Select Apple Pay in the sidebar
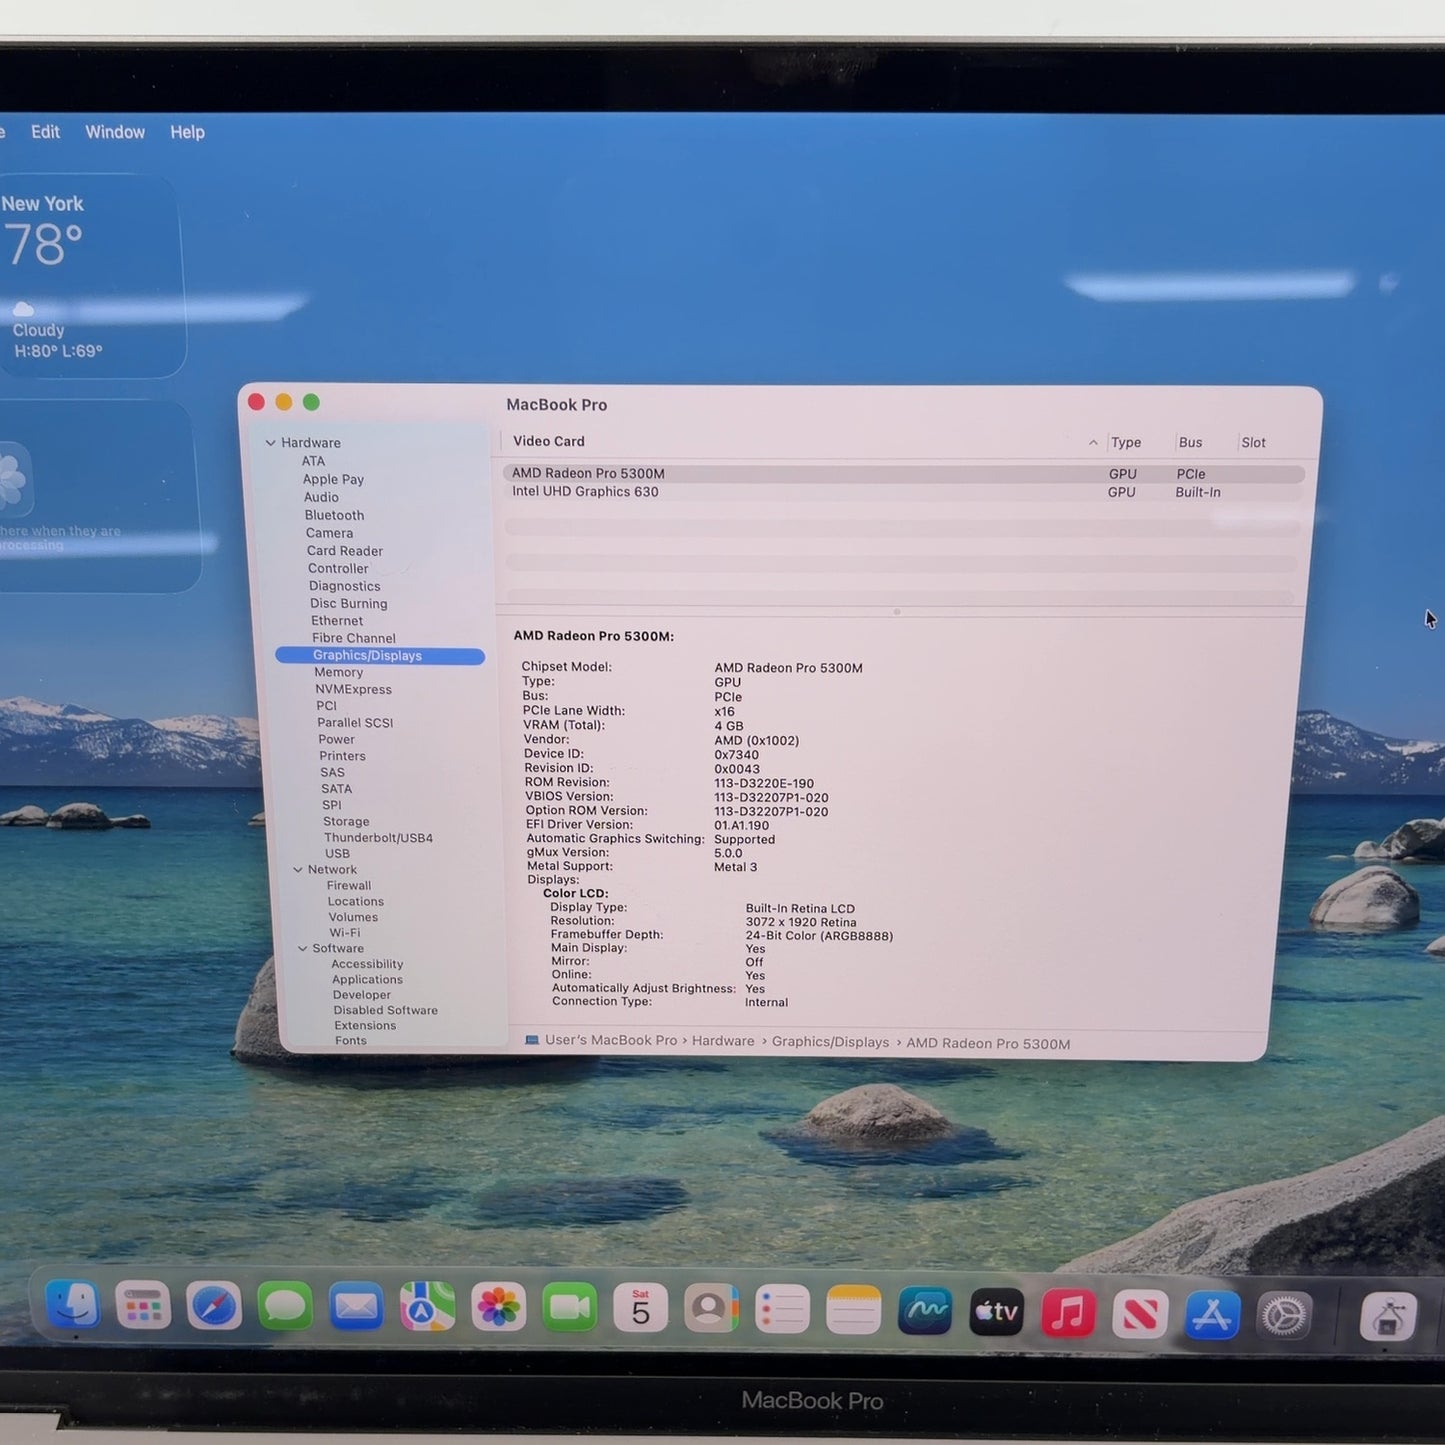Screen dimensions: 1445x1445 tap(333, 479)
